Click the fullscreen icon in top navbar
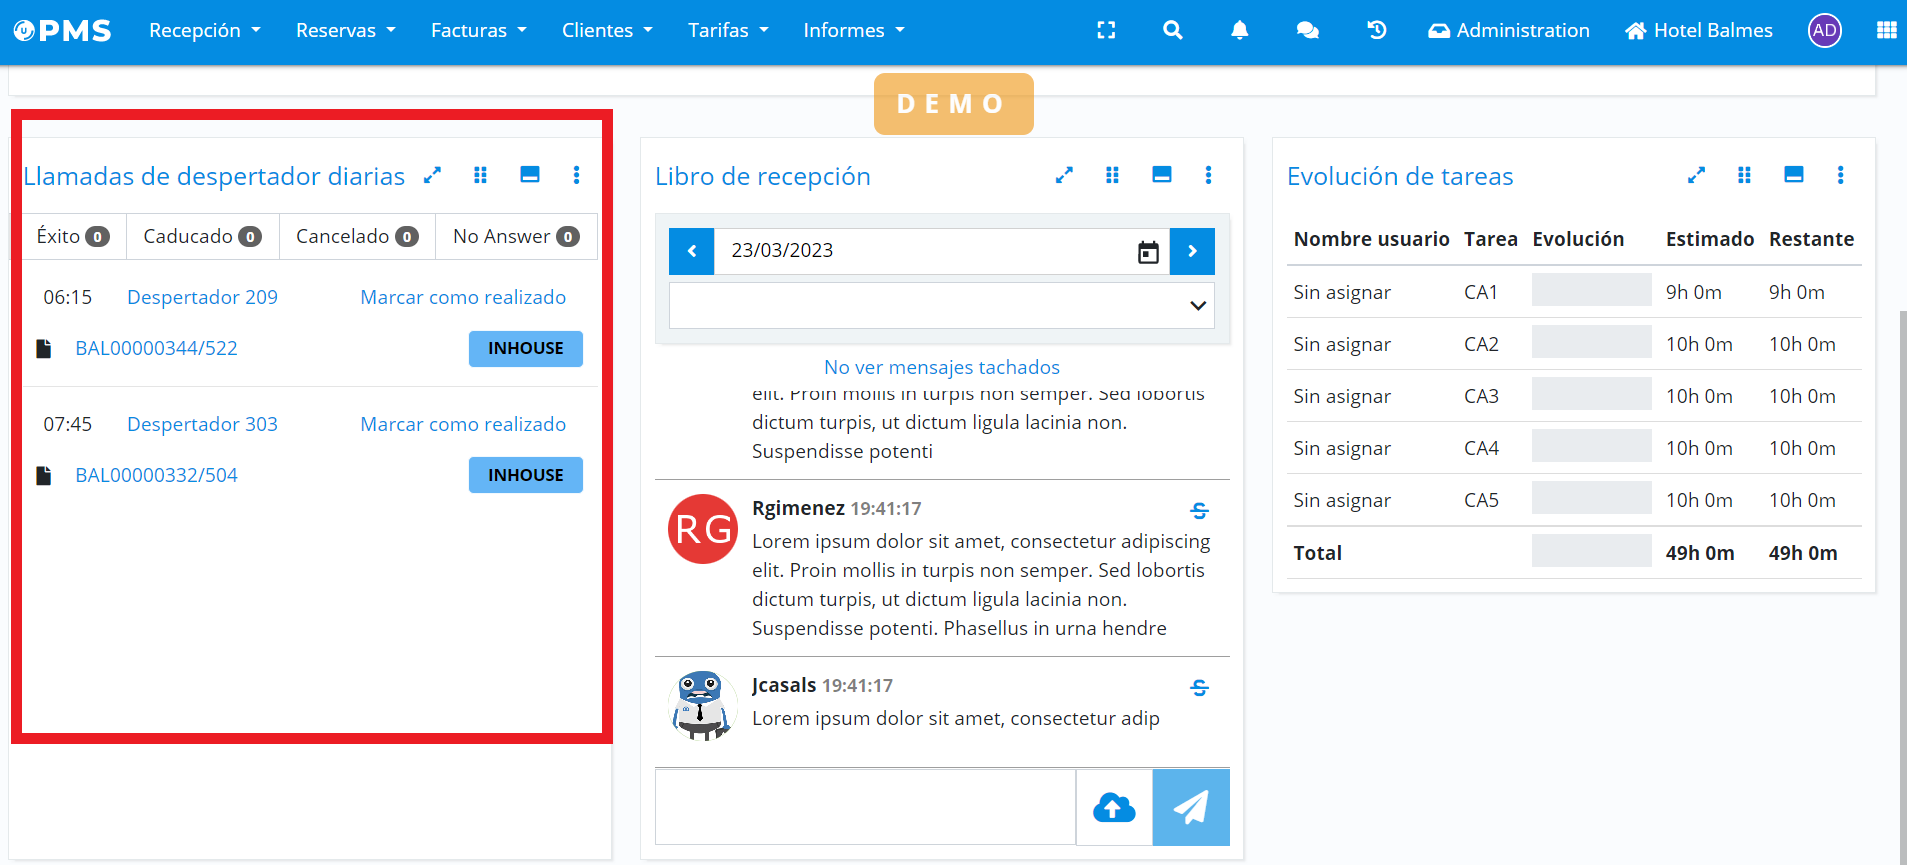The width and height of the screenshot is (1907, 865). coord(1106,30)
